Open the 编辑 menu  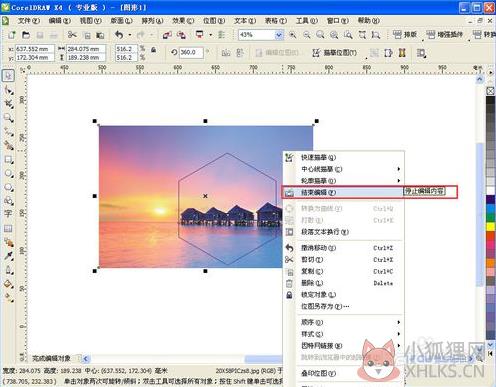(59, 21)
